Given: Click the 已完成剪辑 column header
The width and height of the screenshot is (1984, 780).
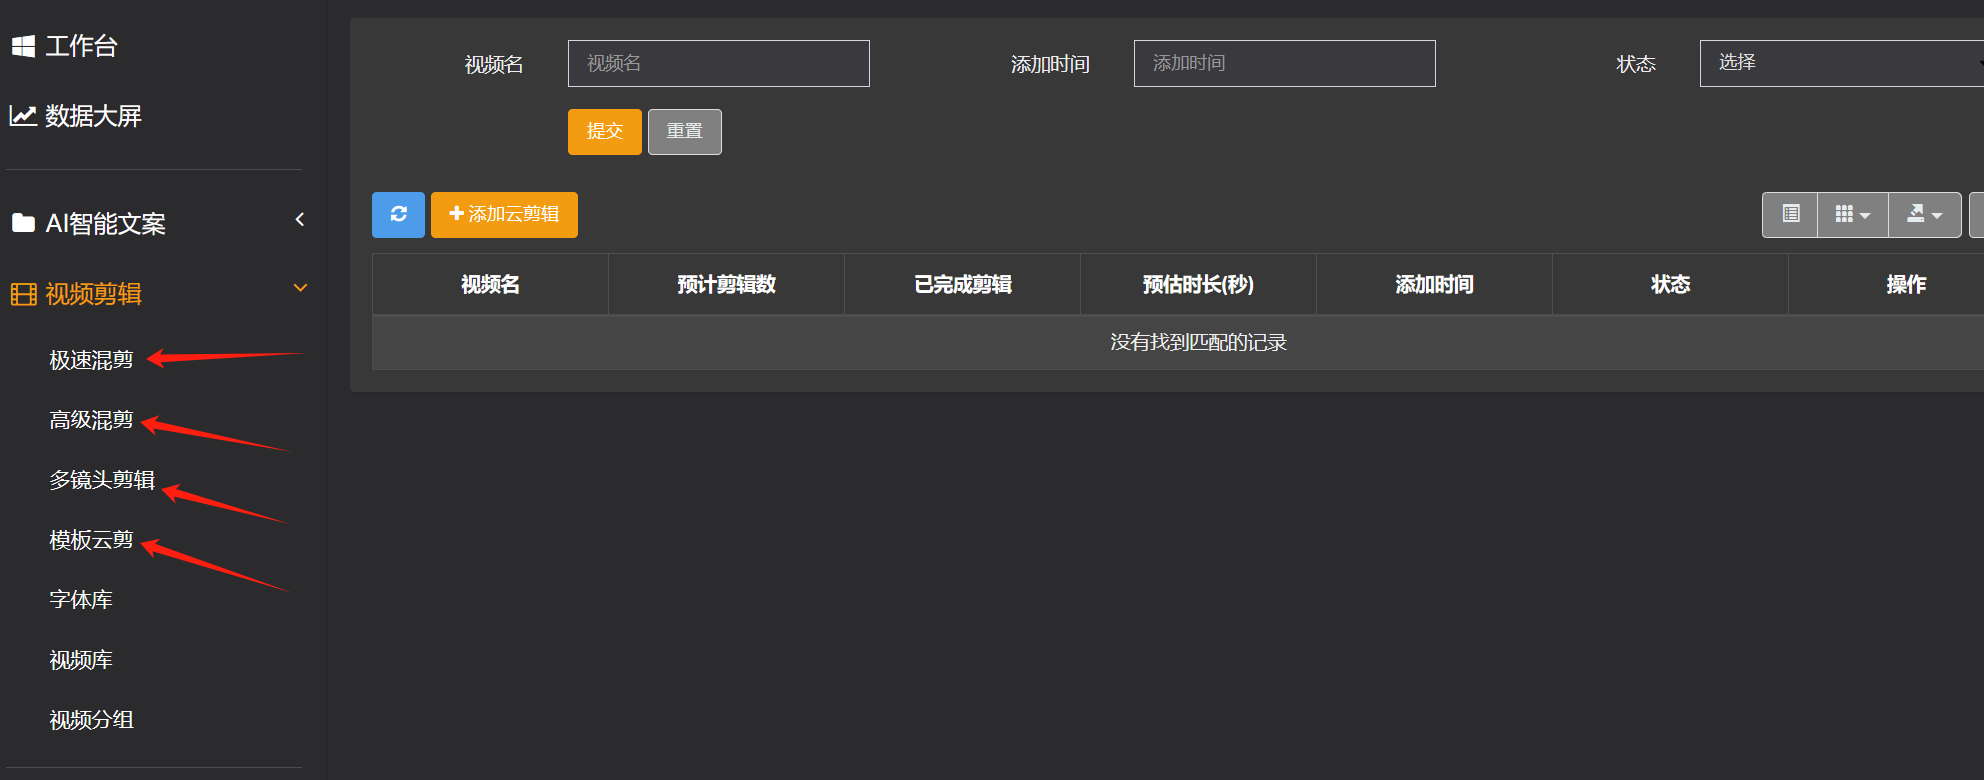Looking at the screenshot, I should 962,285.
